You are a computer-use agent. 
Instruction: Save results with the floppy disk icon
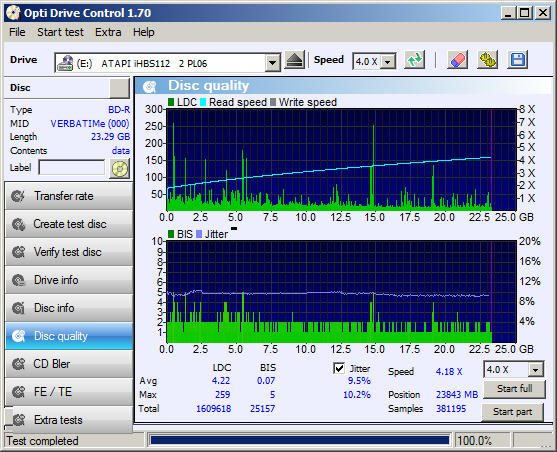518,60
